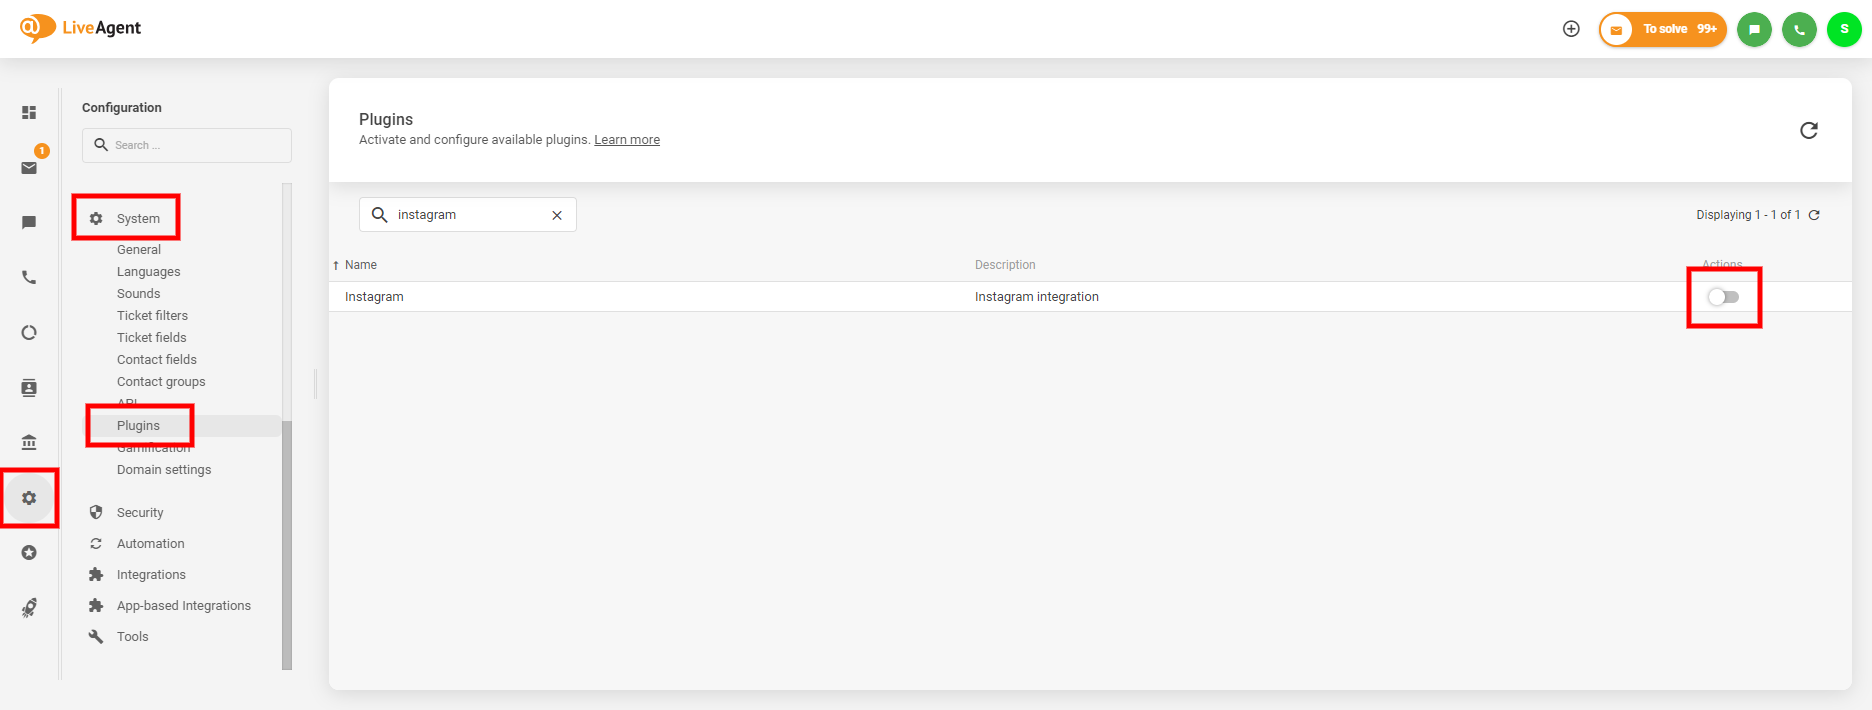Expand the Security section
Viewport: 1872px width, 710px height.
point(140,513)
